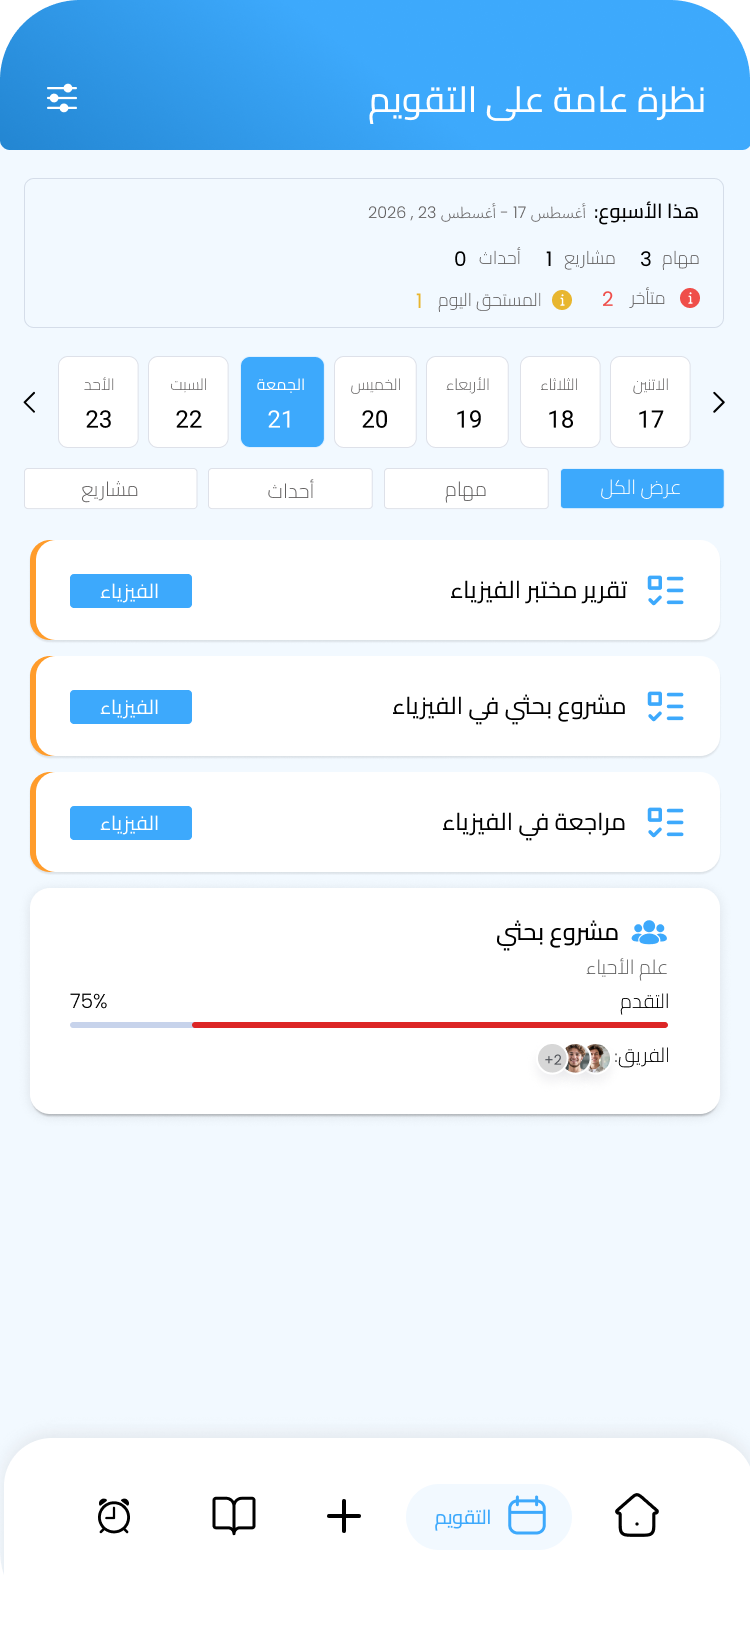This screenshot has width=750, height=1630.
Task: Open the alarms screen via the clock icon
Action: (x=112, y=1515)
